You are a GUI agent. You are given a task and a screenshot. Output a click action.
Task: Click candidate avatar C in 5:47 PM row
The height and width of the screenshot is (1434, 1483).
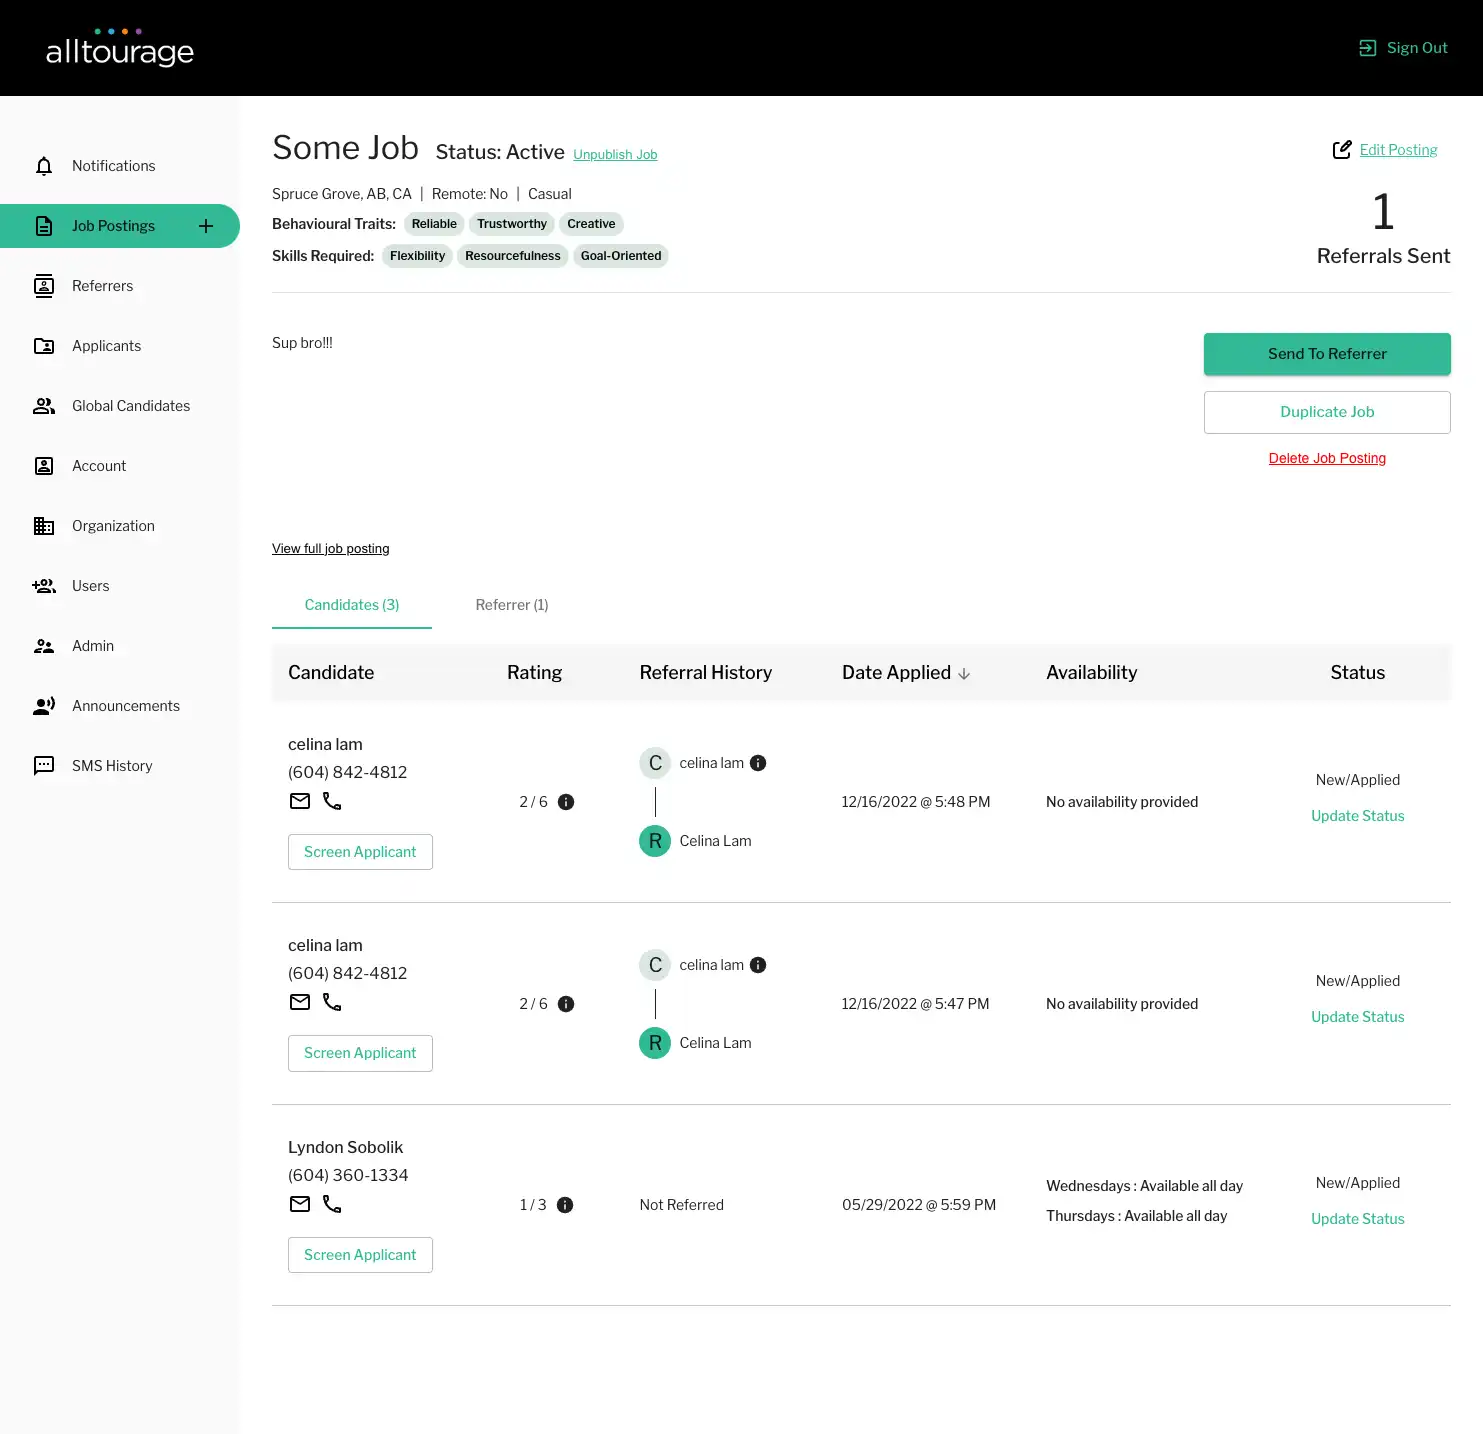(x=655, y=965)
